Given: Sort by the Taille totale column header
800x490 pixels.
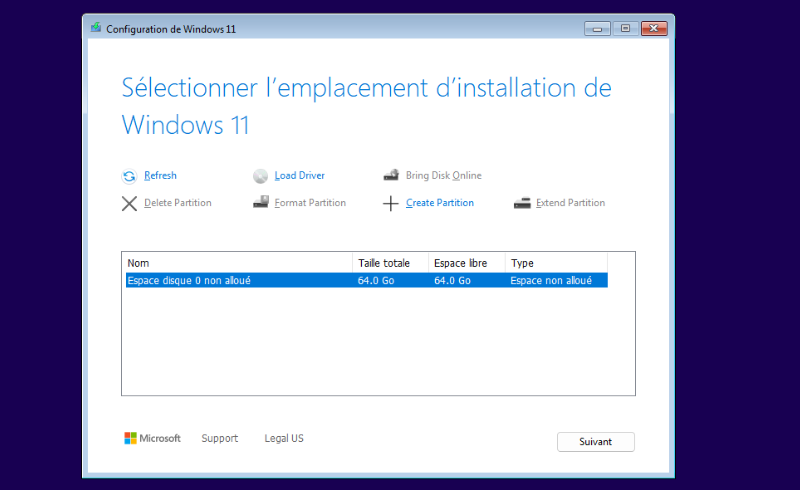Looking at the screenshot, I should pos(390,263).
